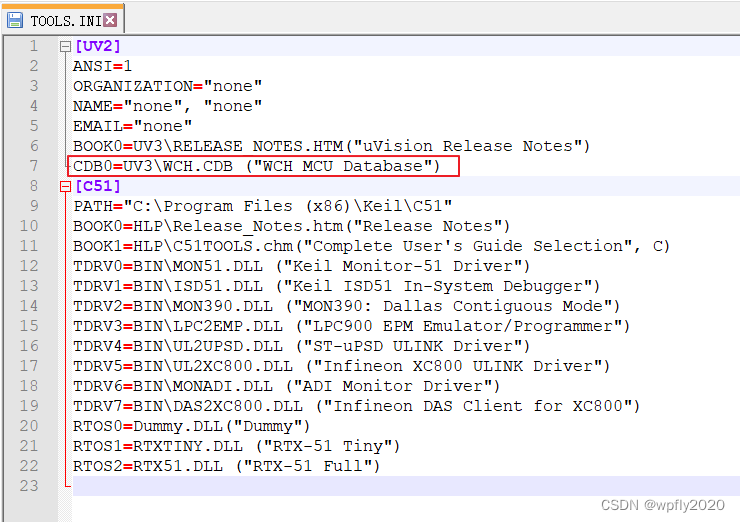
Task: Click the NAME="none", "none" line
Action: coord(168,106)
